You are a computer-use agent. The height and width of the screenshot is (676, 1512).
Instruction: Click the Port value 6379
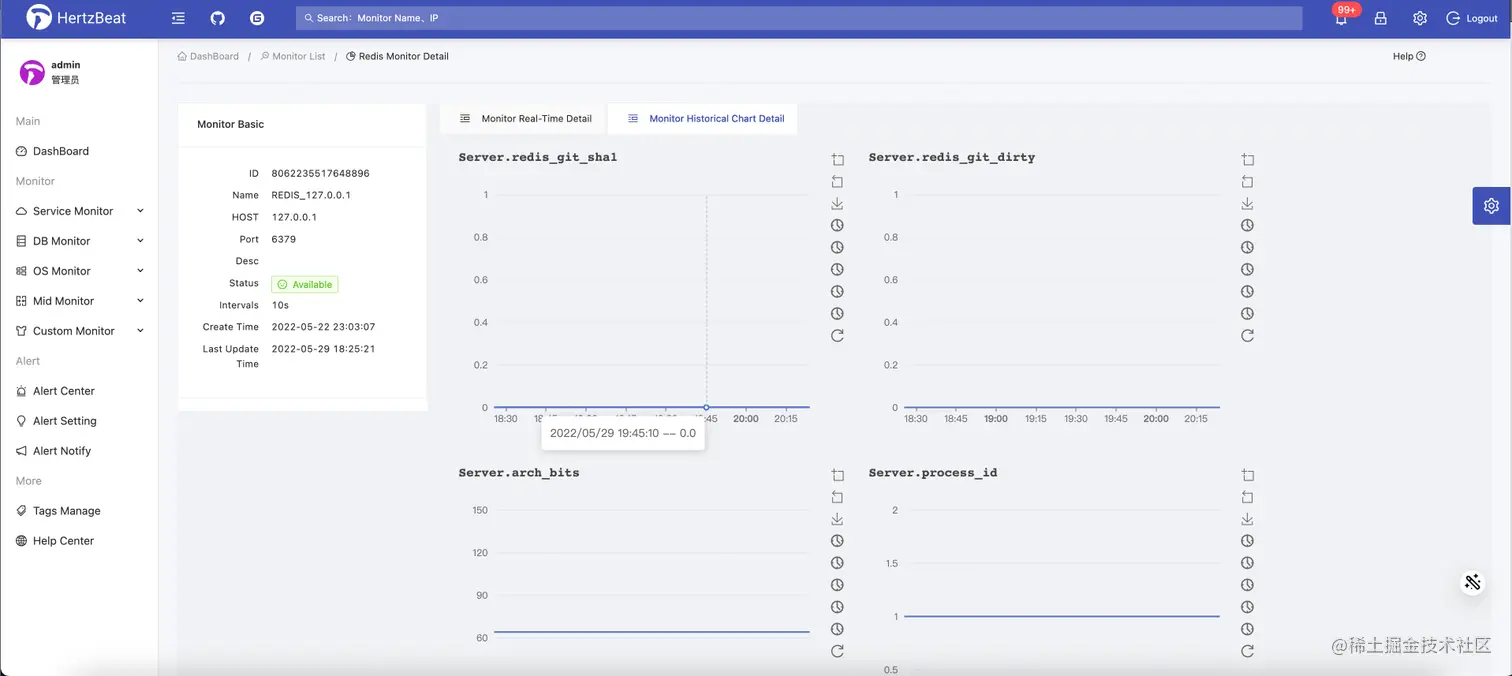[284, 239]
